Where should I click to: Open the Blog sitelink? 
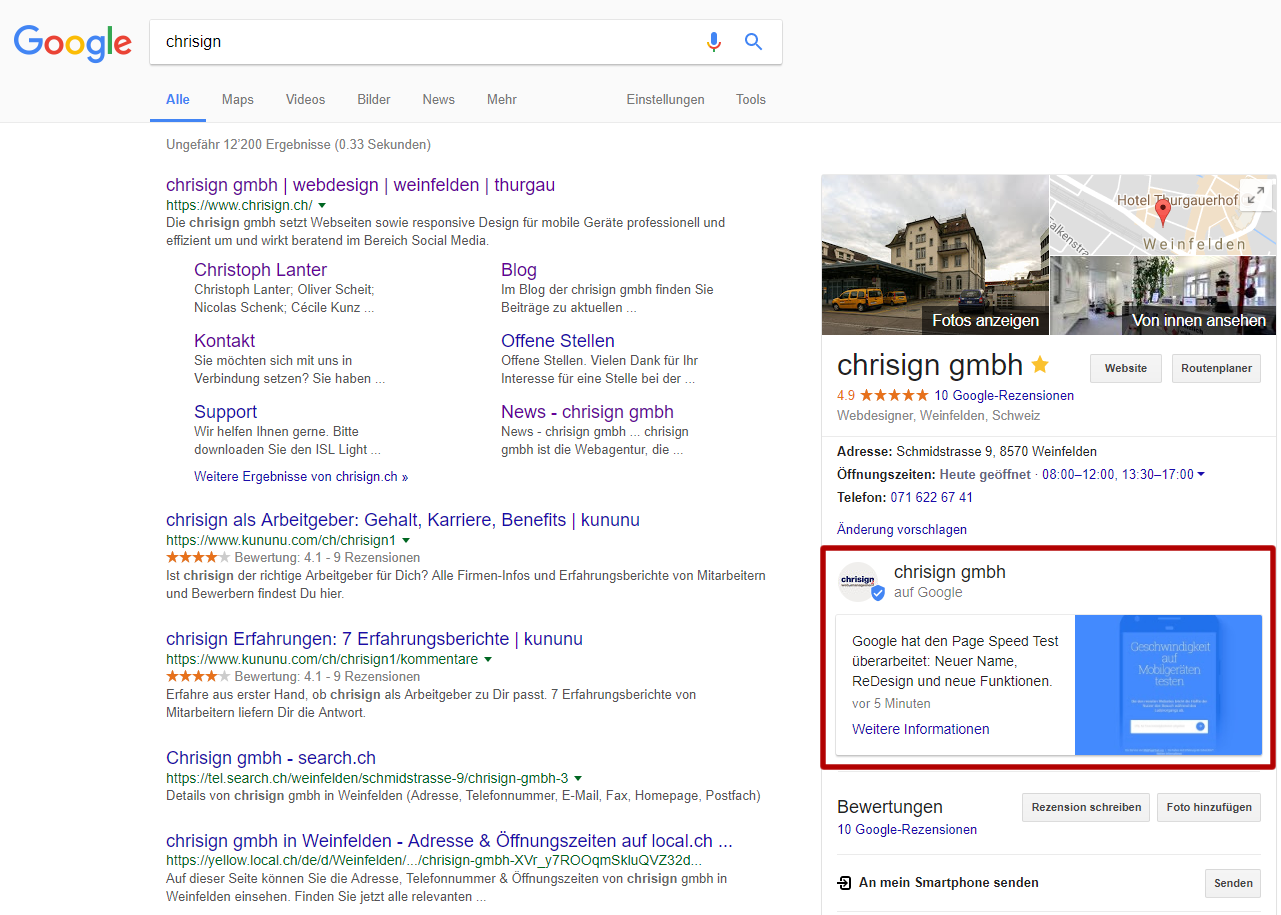(519, 270)
